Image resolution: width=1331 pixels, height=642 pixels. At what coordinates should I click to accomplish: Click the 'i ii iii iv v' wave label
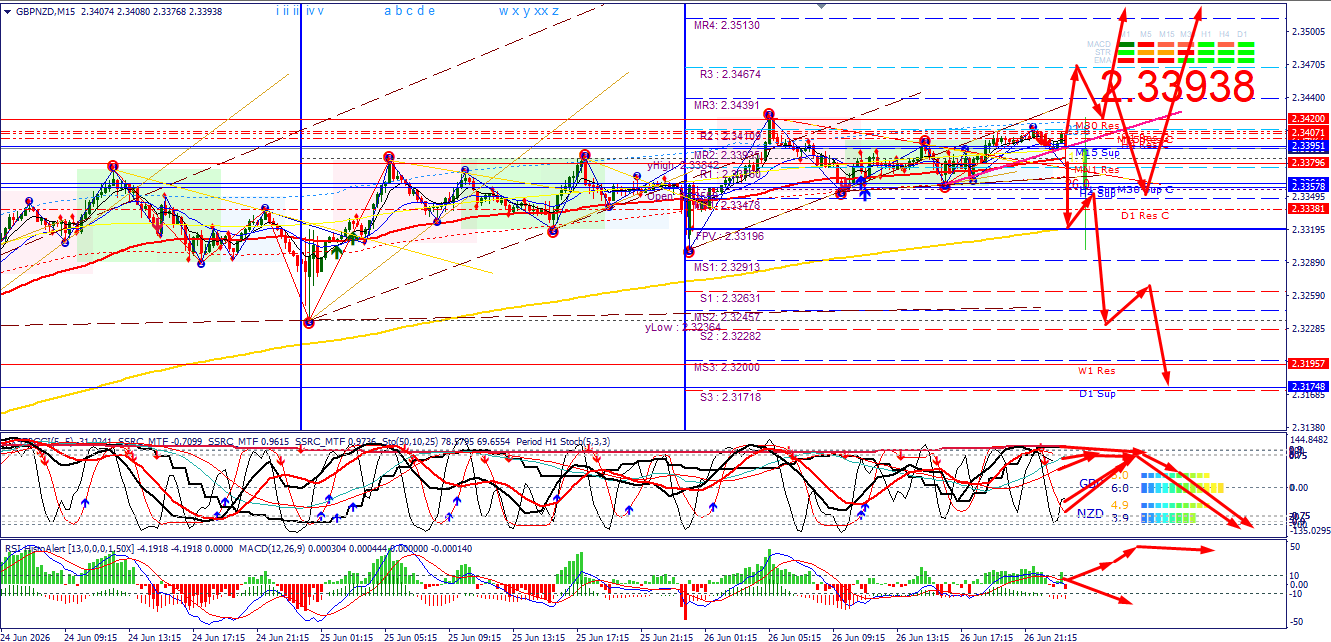tap(301, 11)
